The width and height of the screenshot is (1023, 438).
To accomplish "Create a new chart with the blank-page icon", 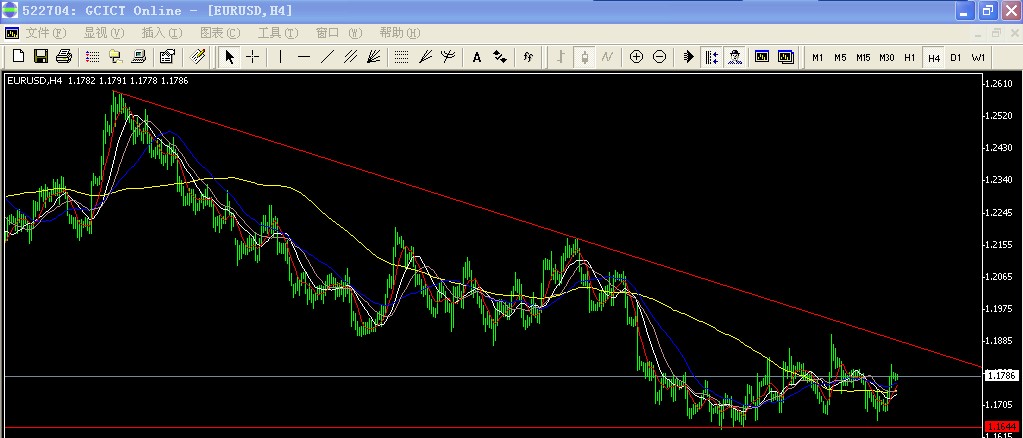I will 18,57.
